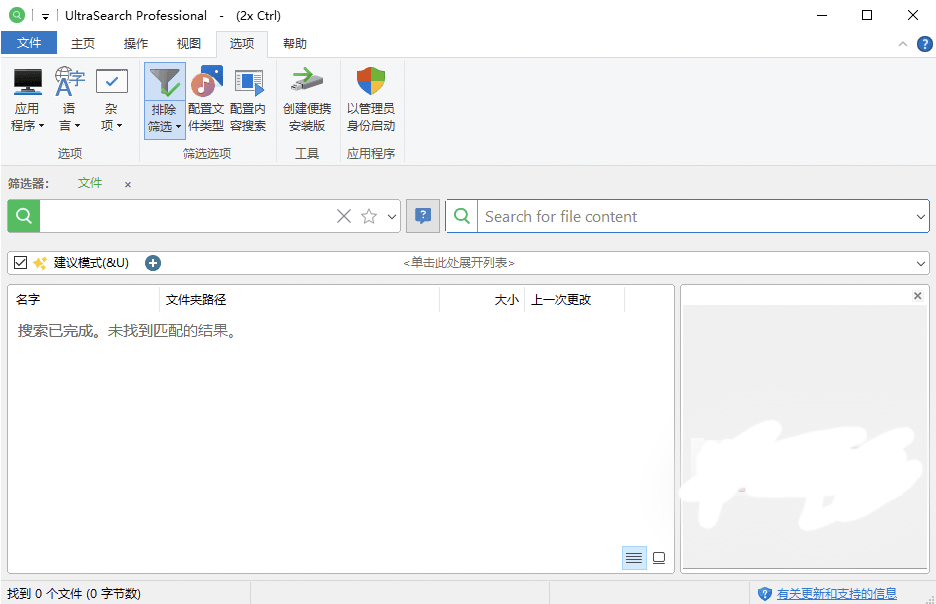Click the search help speech bubble button

(423, 216)
